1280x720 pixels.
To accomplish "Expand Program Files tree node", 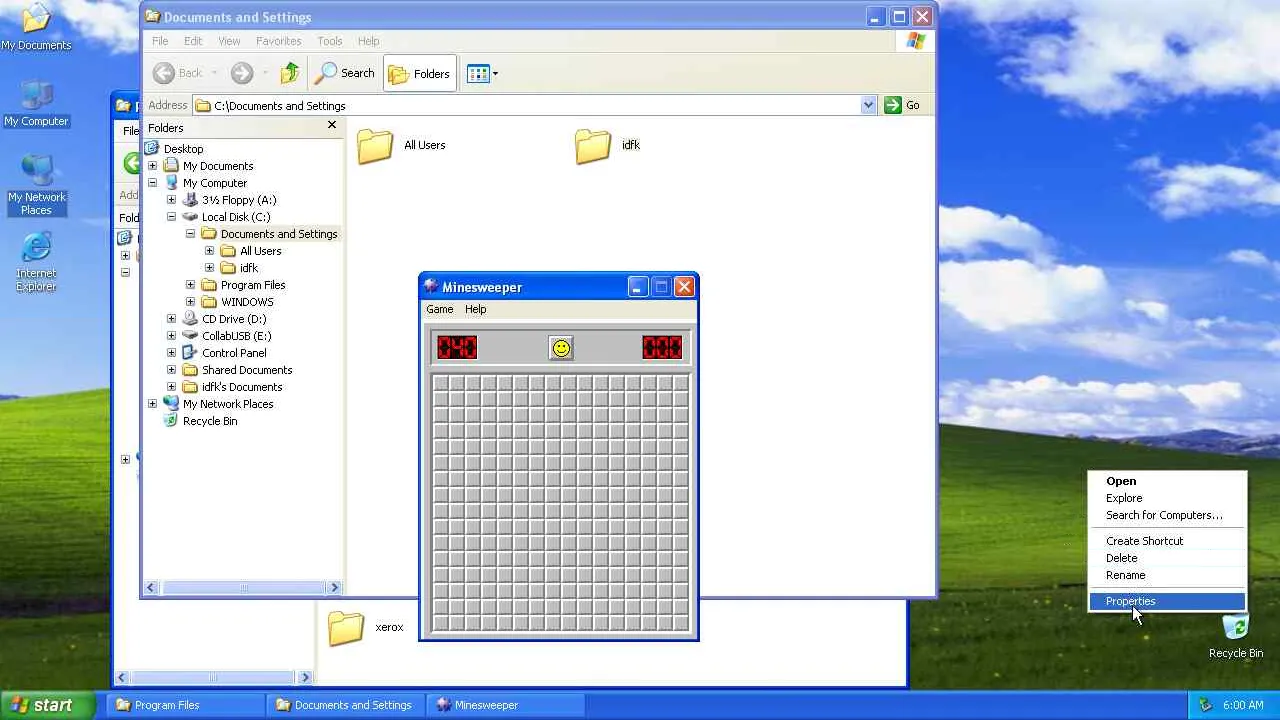I will coord(190,285).
